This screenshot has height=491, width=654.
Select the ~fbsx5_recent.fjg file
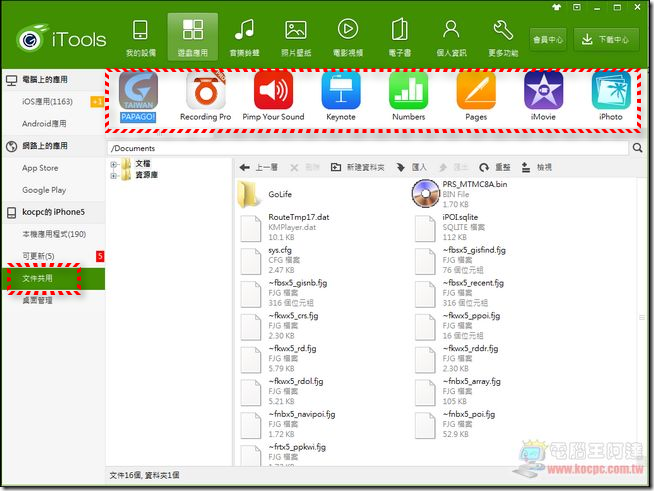459,293
